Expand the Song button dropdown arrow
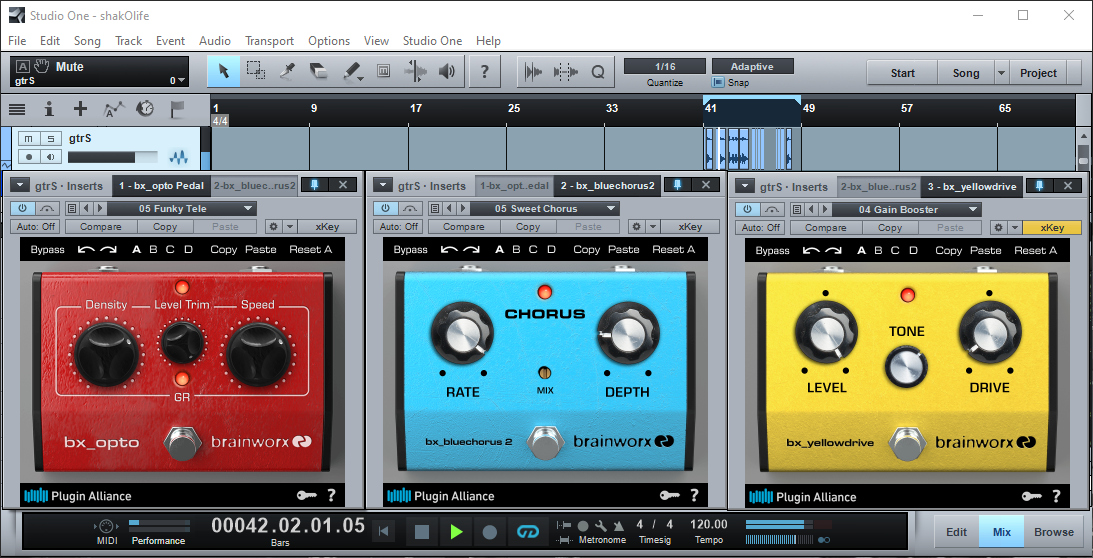The height and width of the screenshot is (558, 1093). pos(1002,73)
